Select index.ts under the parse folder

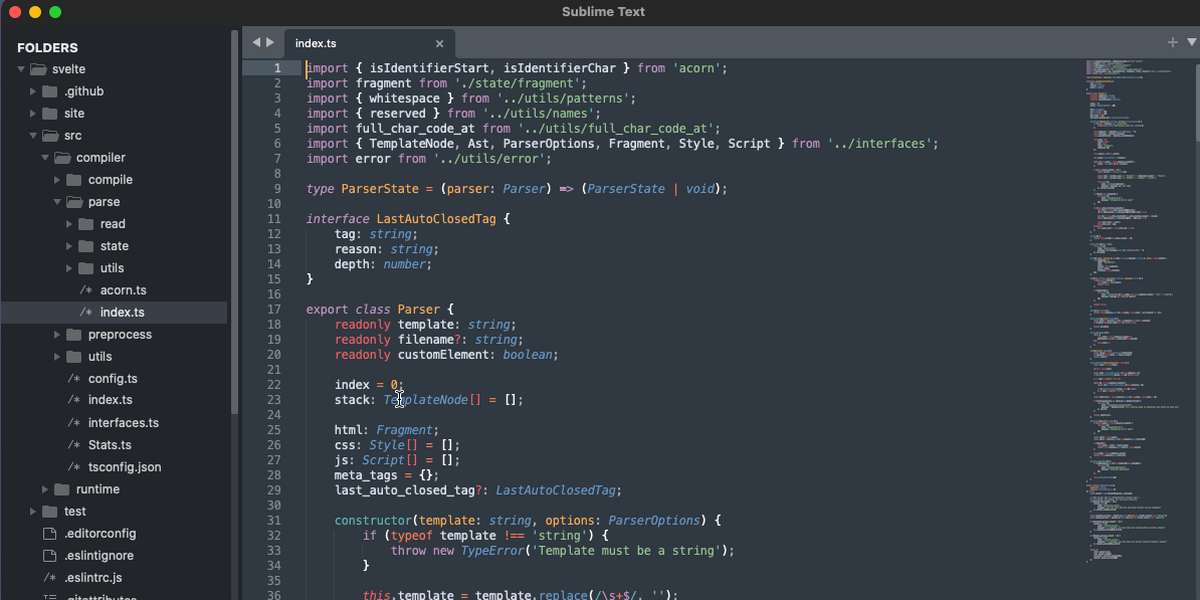point(122,313)
